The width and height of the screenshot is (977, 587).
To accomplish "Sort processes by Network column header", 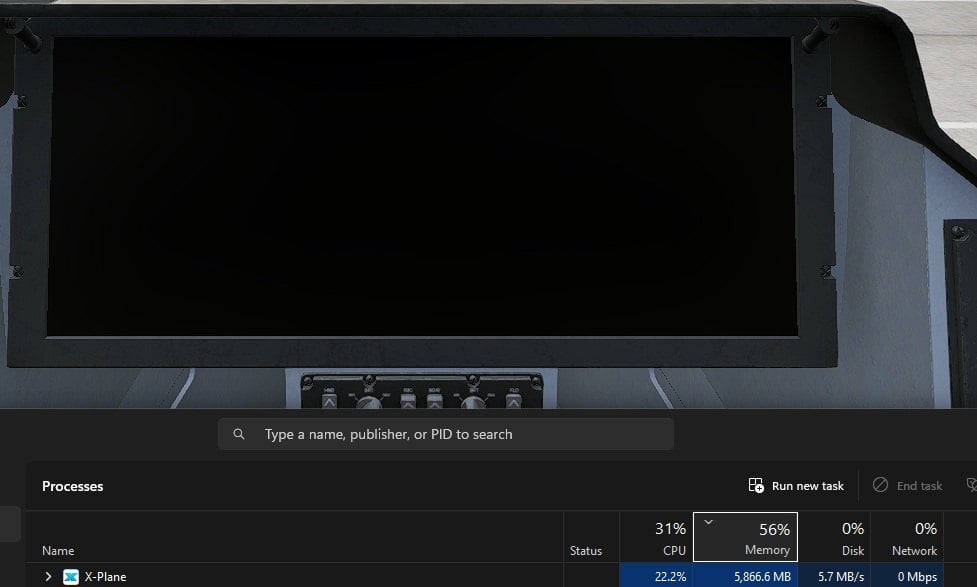I will (907, 538).
